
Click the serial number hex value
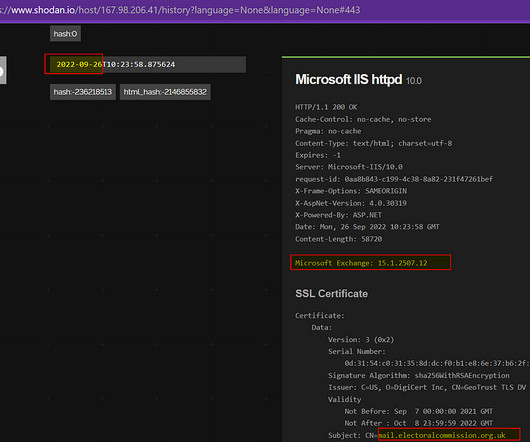coord(437,363)
